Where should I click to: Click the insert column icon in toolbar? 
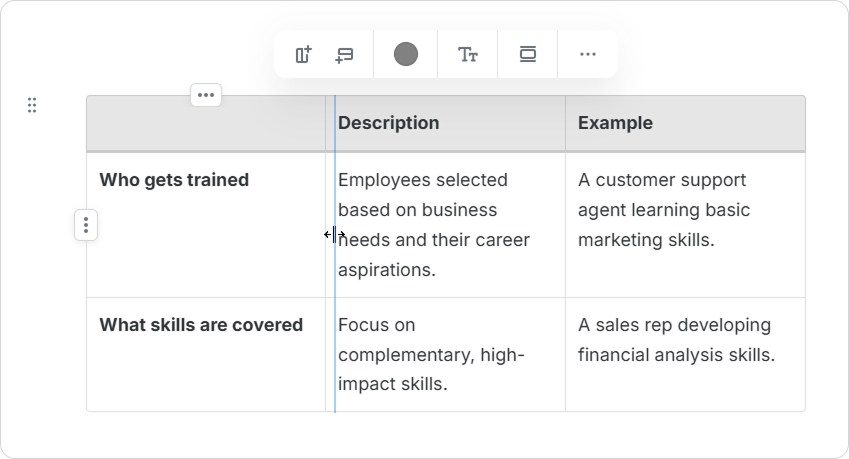(x=303, y=55)
